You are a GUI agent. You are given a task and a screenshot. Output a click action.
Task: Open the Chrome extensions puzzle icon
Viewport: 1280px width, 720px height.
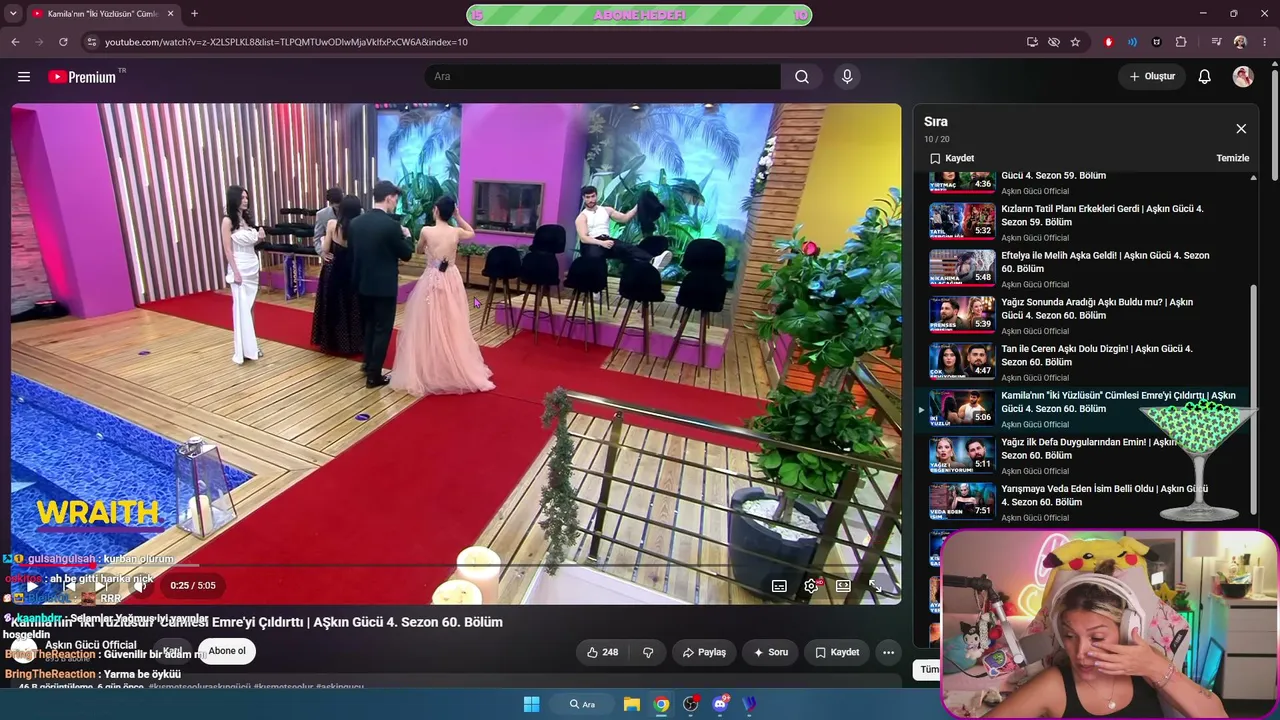(1181, 42)
